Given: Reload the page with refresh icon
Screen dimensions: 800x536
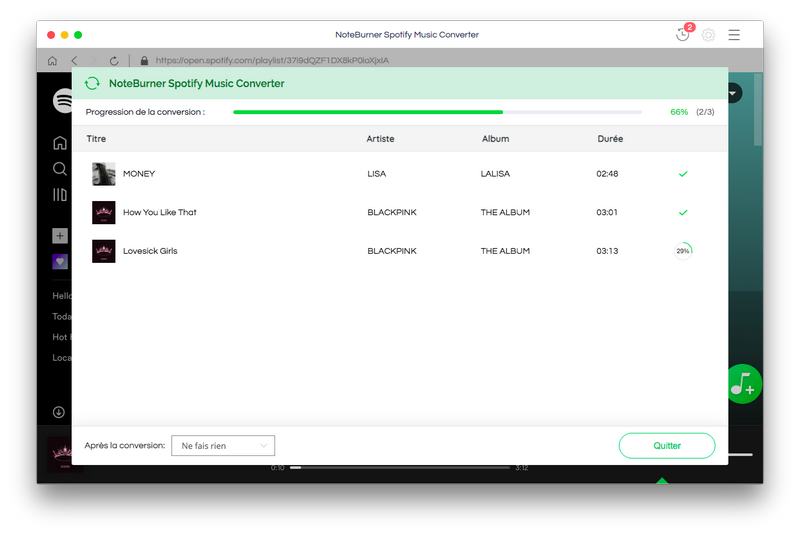Looking at the screenshot, I should (x=114, y=61).
